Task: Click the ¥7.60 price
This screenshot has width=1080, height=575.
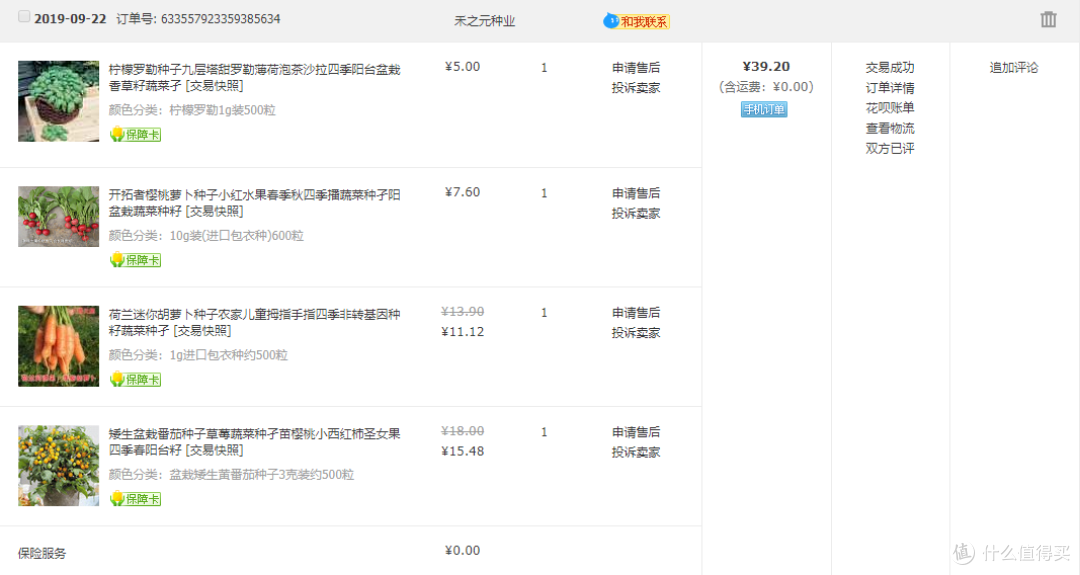Action: (x=462, y=191)
